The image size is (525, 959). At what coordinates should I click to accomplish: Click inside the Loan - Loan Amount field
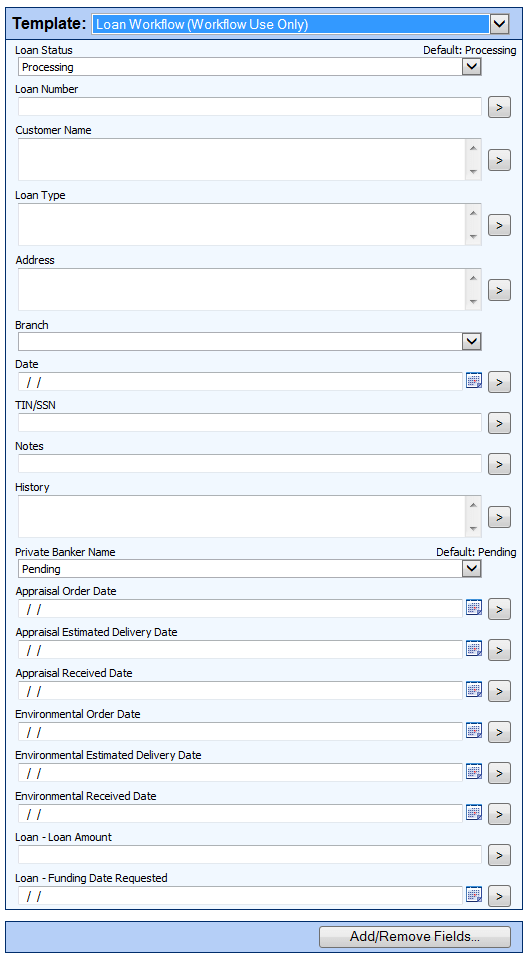[x=250, y=854]
